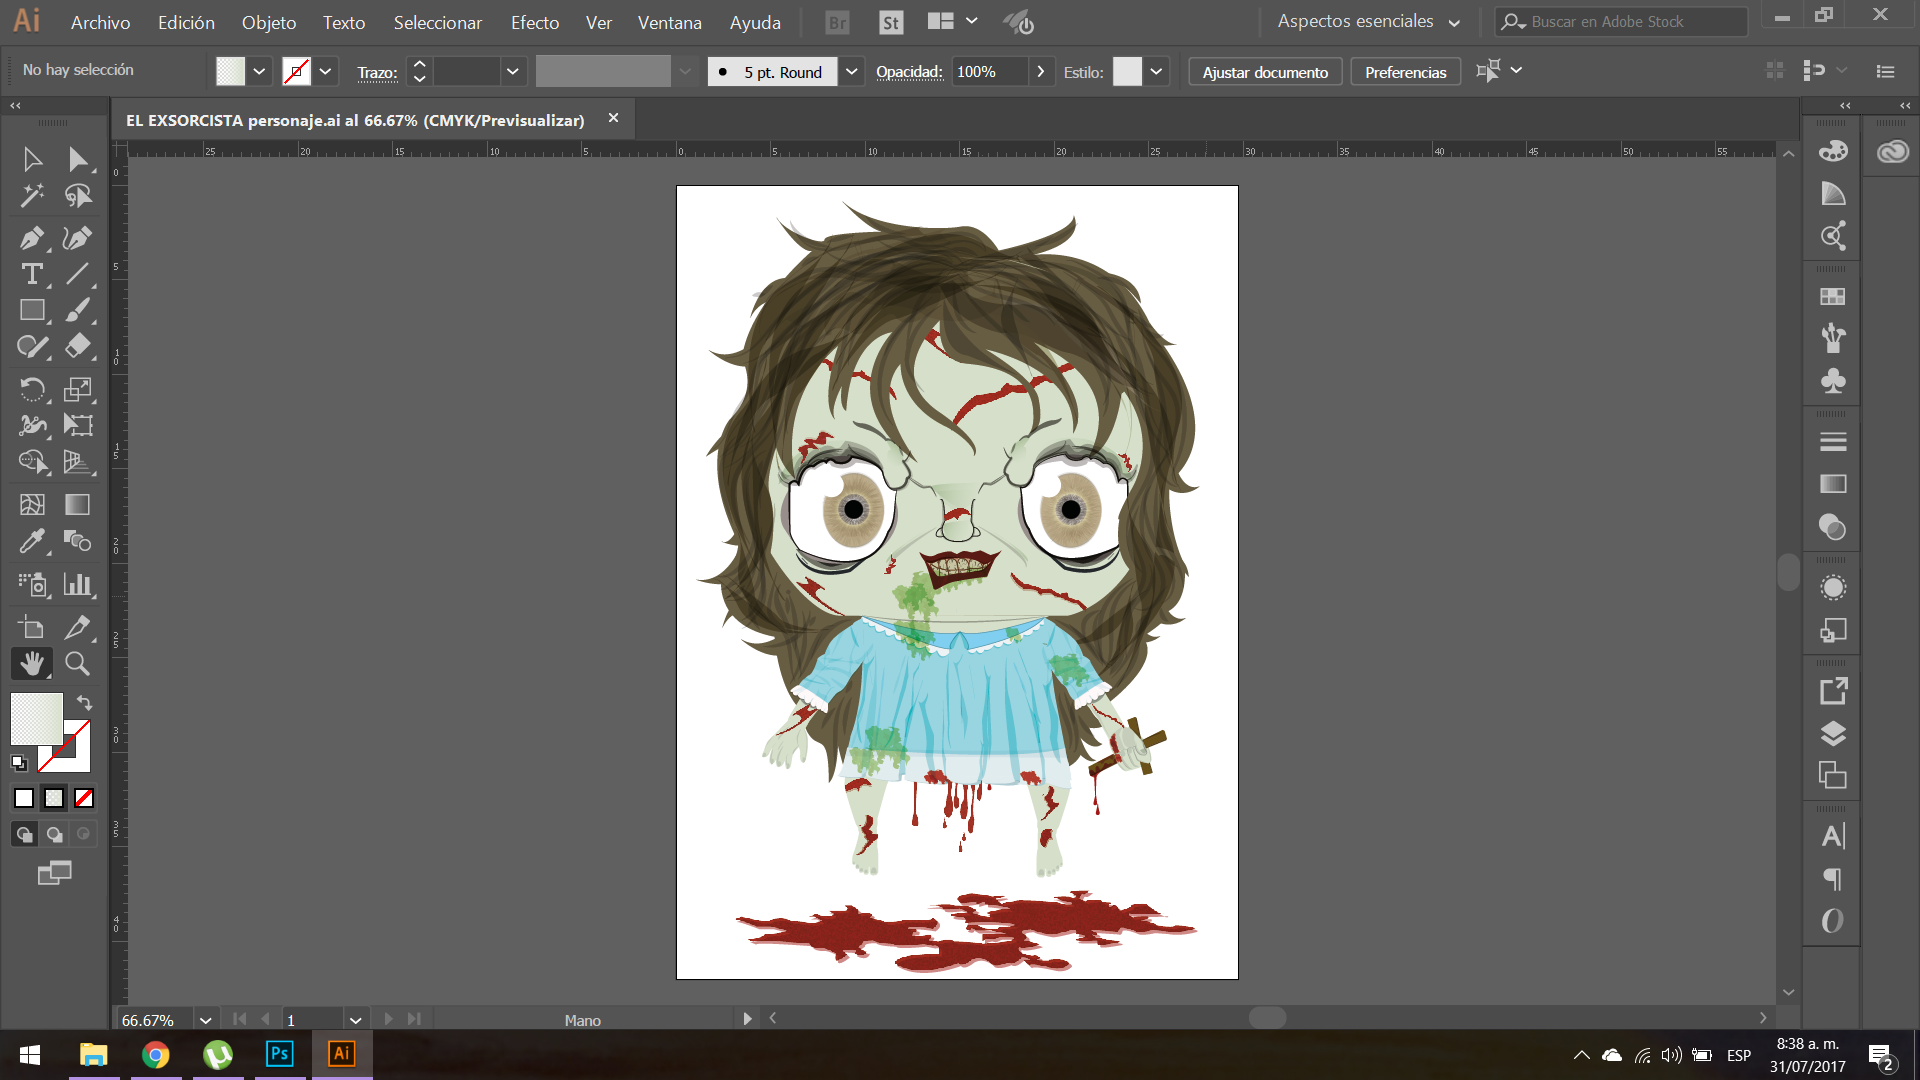This screenshot has width=1920, height=1080.
Task: Select the Type tool
Action: tap(32, 274)
